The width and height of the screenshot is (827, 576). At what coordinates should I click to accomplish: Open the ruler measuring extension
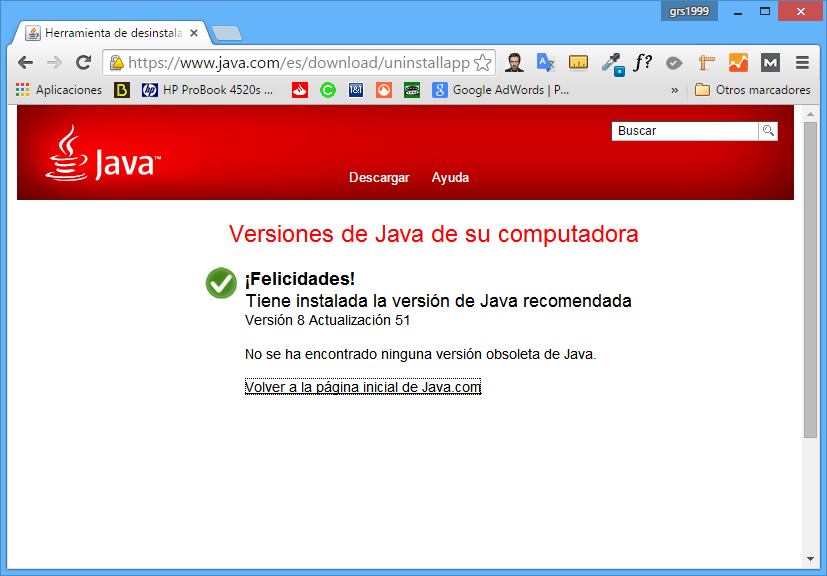pos(578,62)
